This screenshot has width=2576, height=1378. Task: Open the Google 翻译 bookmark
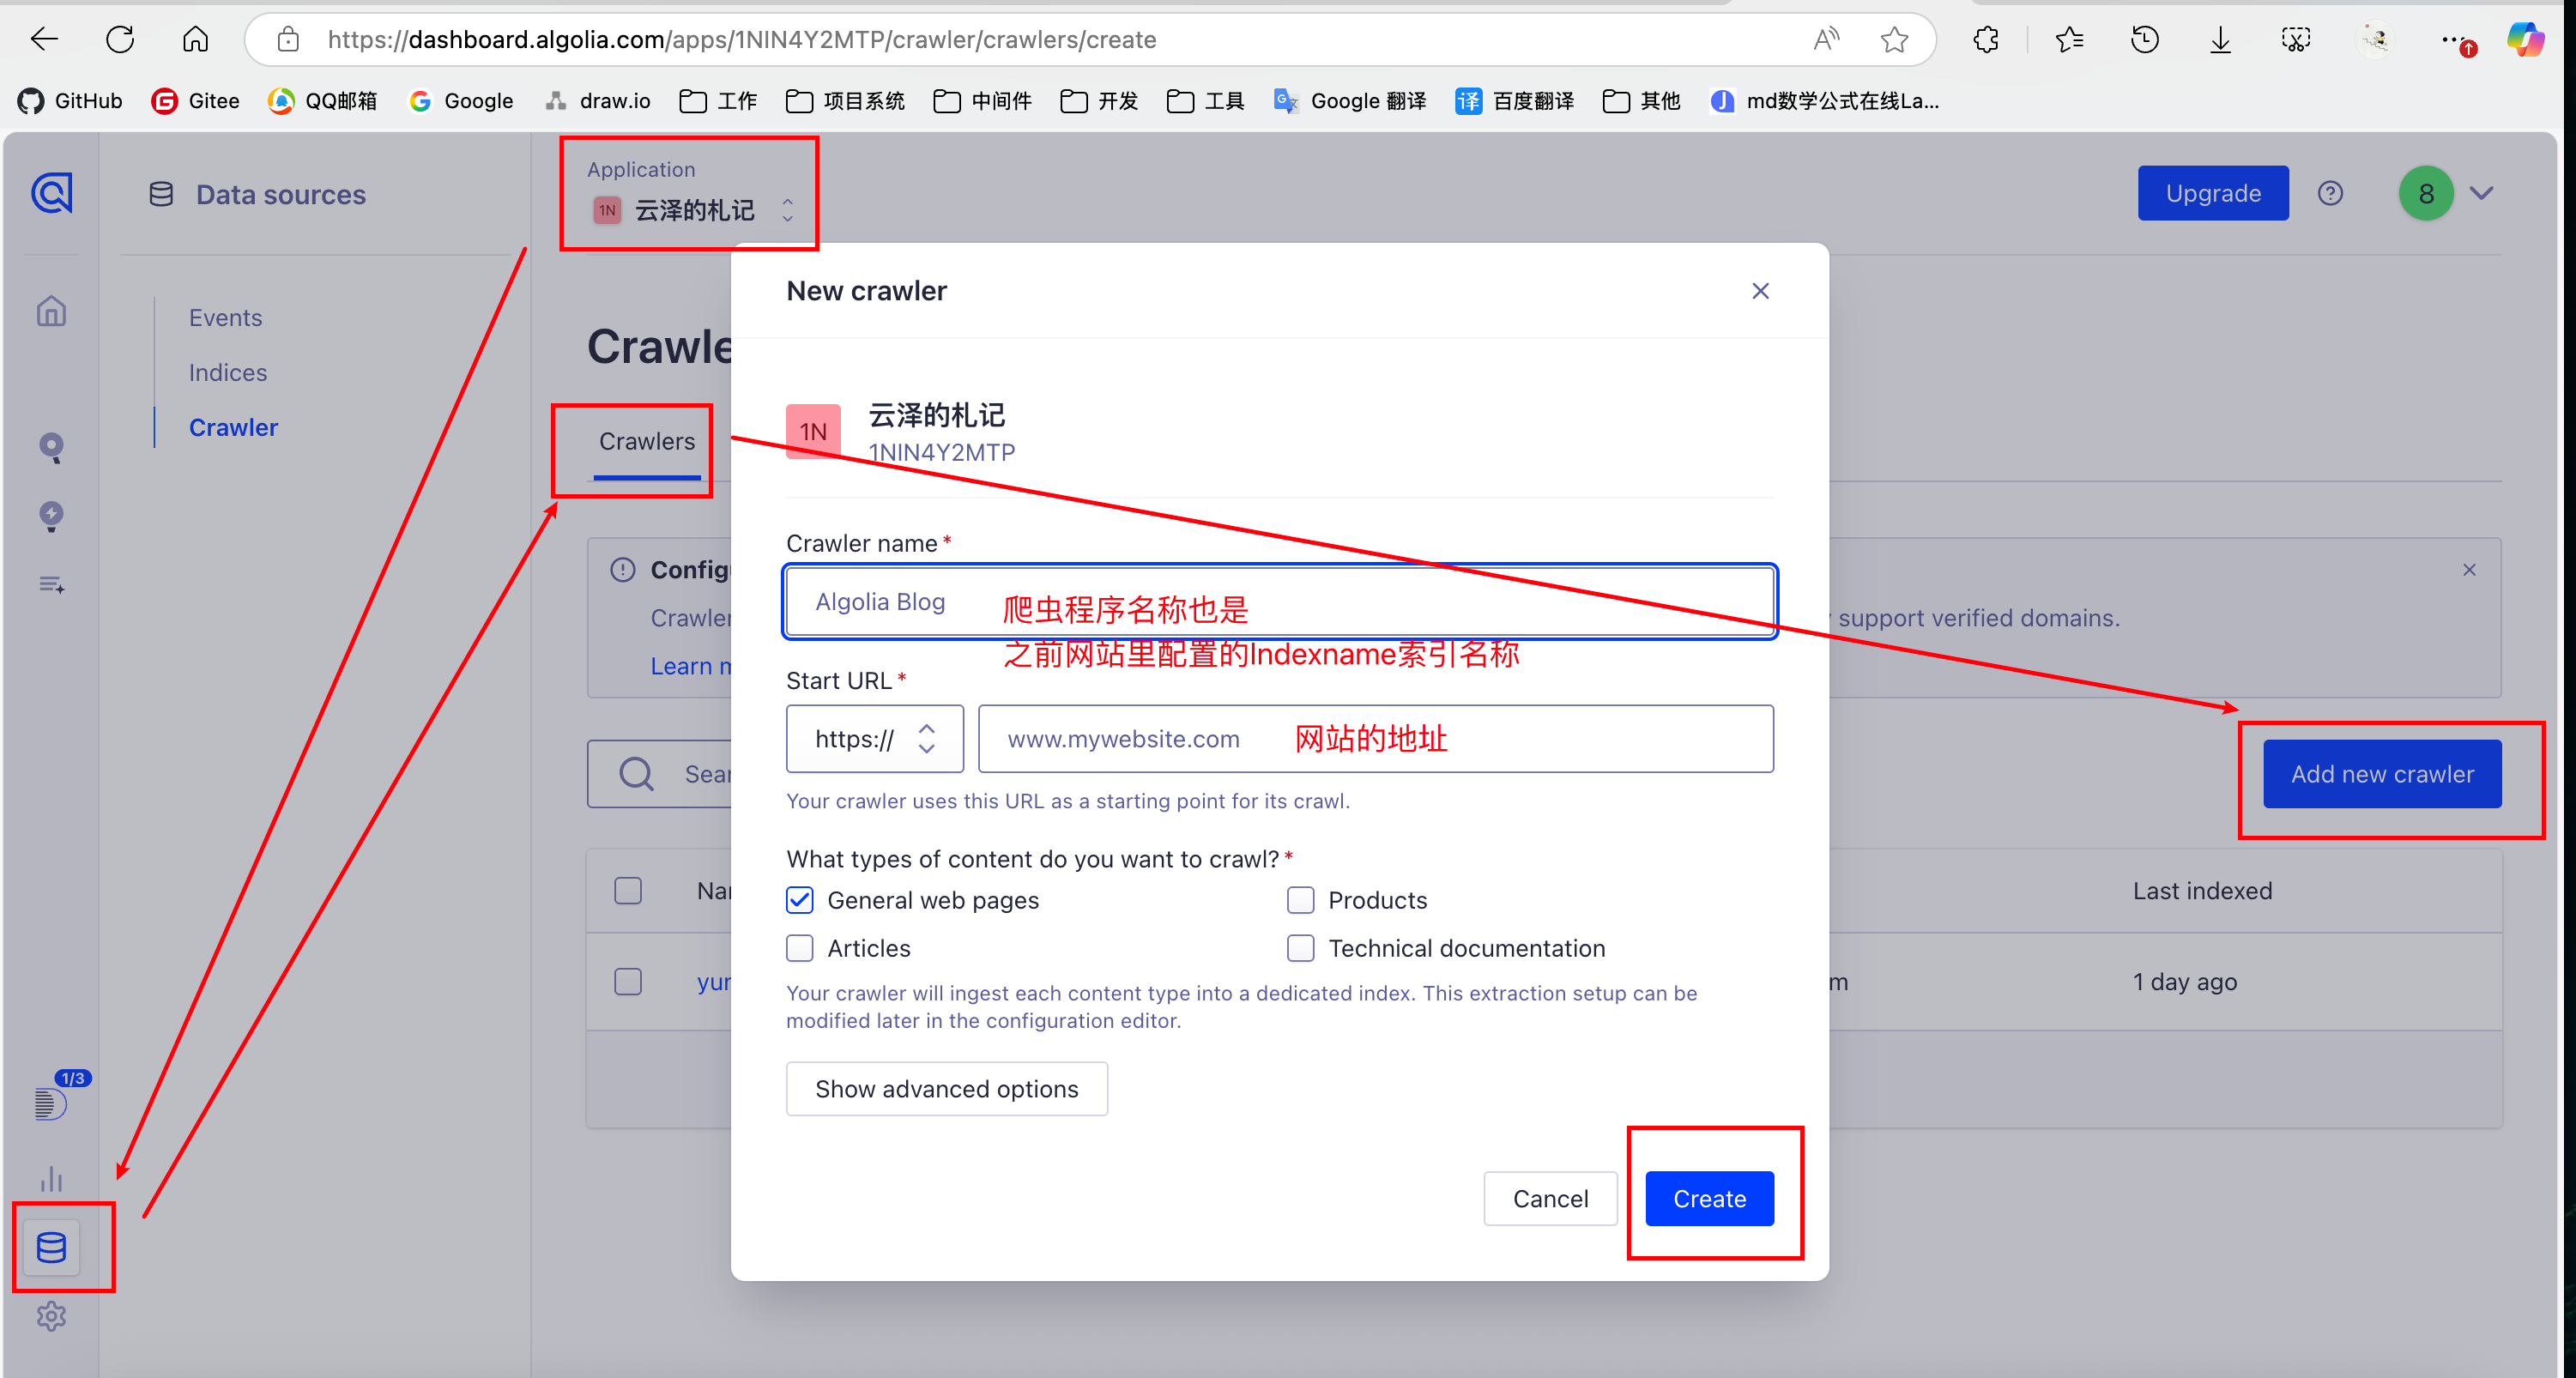coord(1349,101)
